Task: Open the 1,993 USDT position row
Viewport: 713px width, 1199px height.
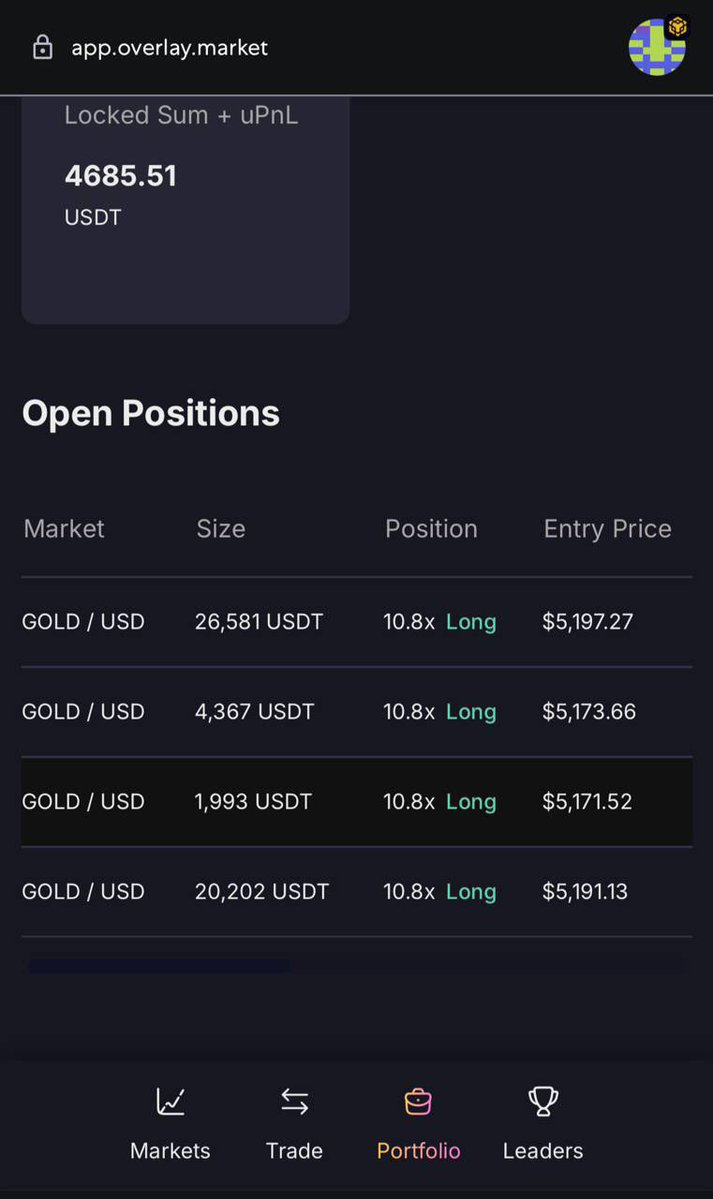Action: [253, 802]
